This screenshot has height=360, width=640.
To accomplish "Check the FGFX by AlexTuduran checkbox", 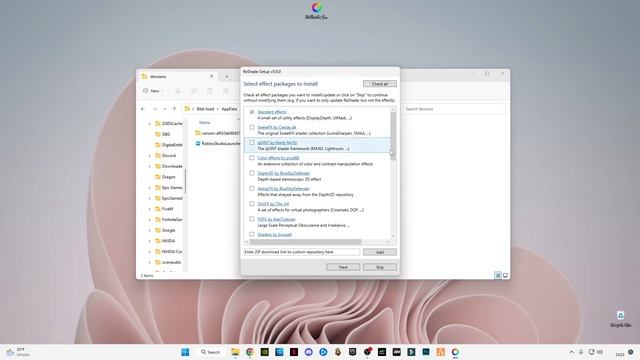I will pyautogui.click(x=251, y=219).
